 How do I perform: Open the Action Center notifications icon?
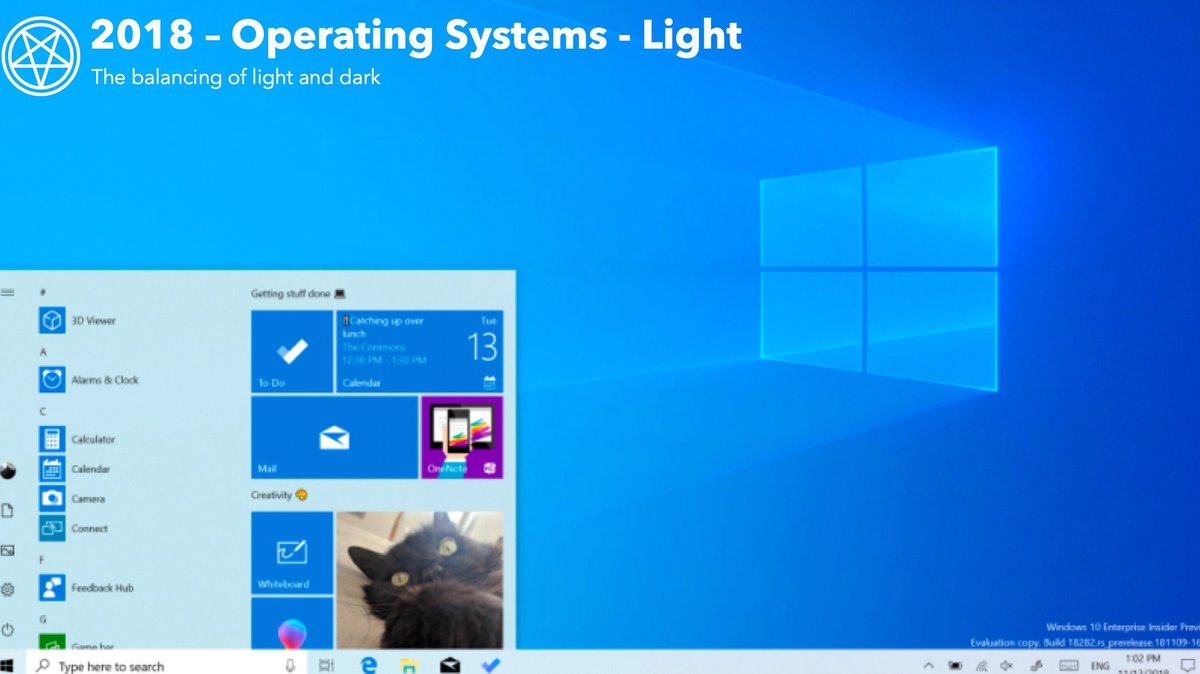[1186, 665]
